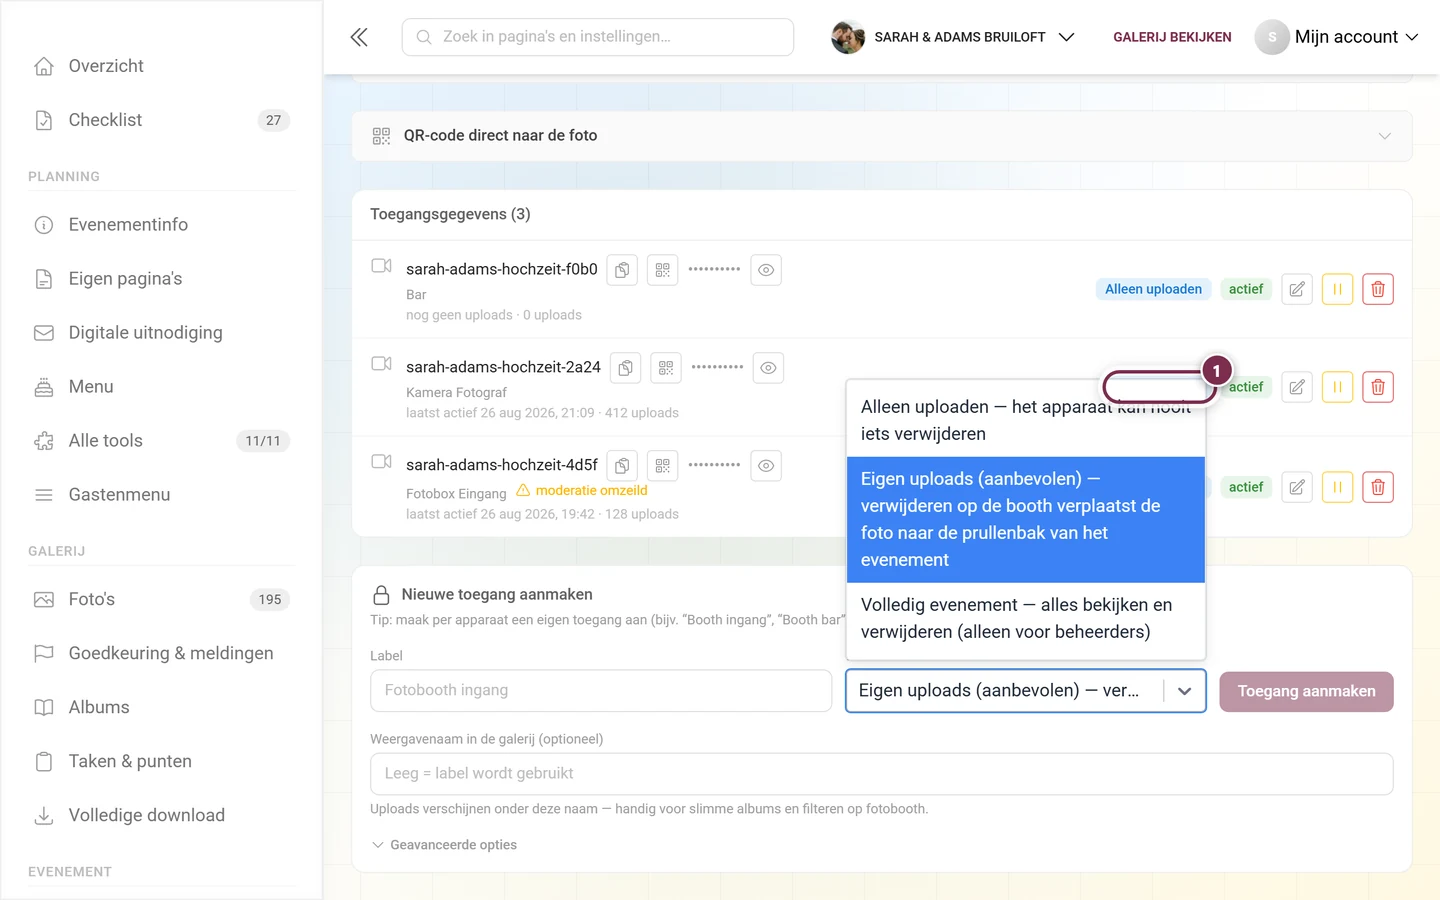The width and height of the screenshot is (1440, 900).
Task: Show QR code for sarah-adams-hochzeit-4d5f
Action: (x=662, y=466)
